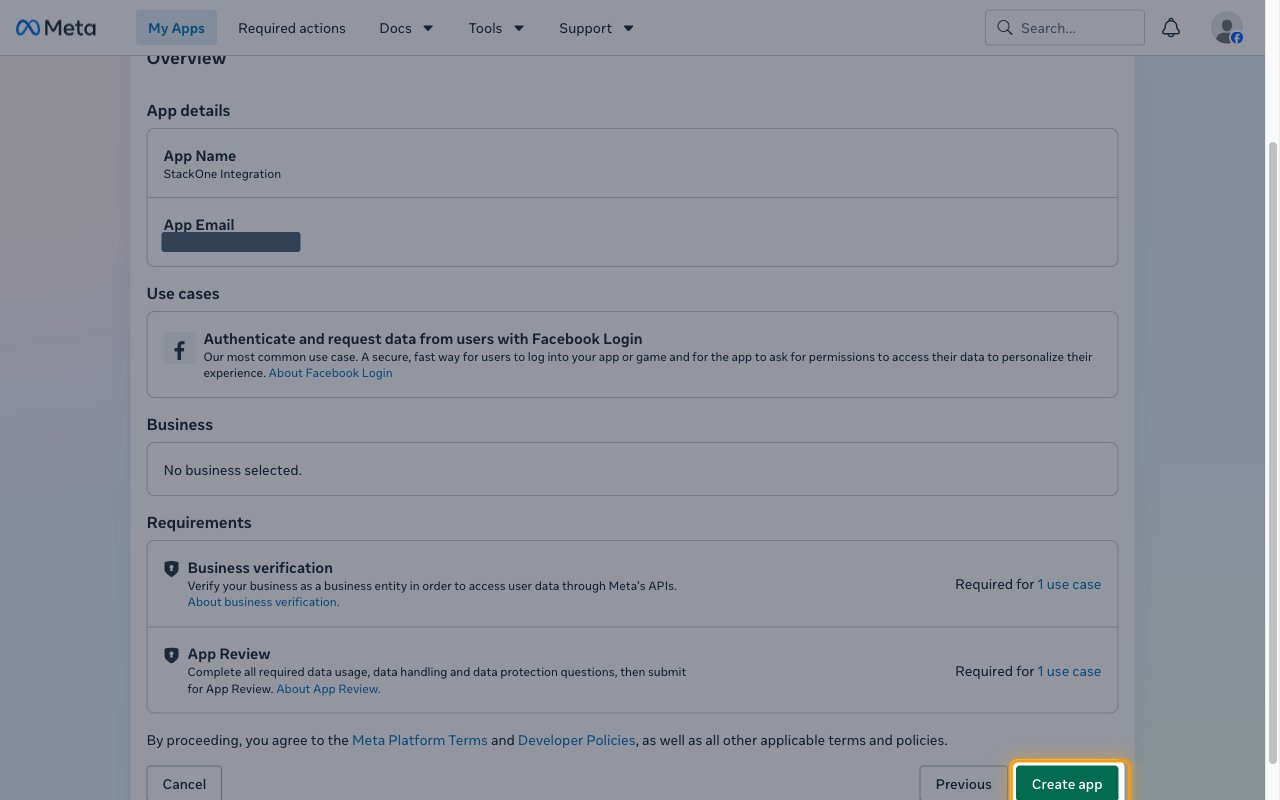Screen dimensions: 1280x800
Task: Click '1 use case' for Business verification
Action: coord(1069,584)
